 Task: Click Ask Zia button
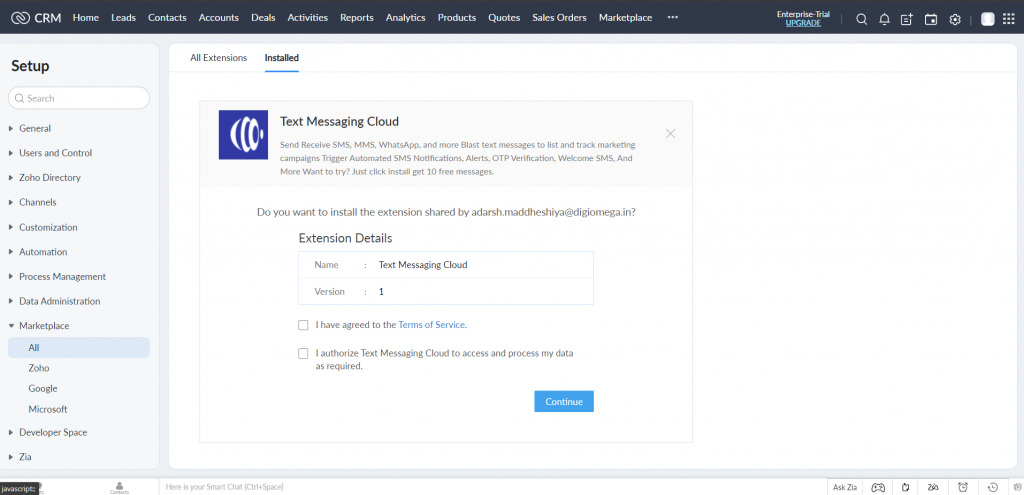point(844,487)
